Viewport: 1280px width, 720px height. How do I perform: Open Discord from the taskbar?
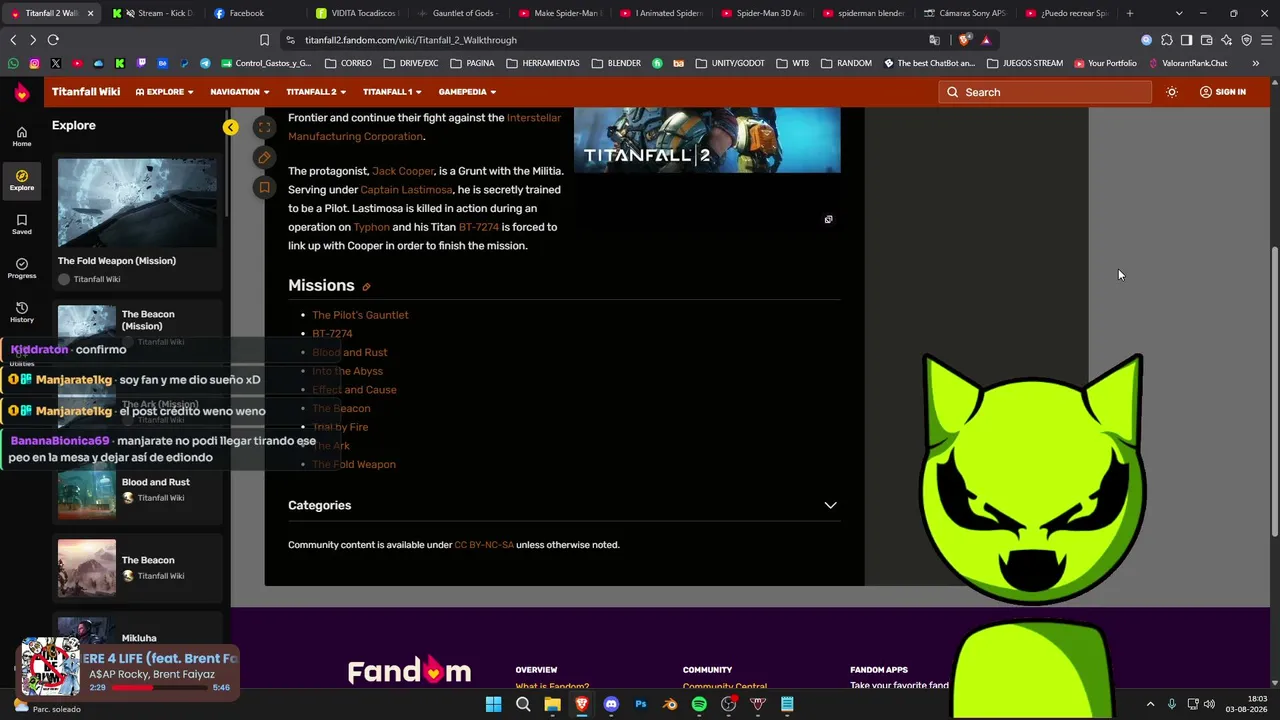point(611,704)
